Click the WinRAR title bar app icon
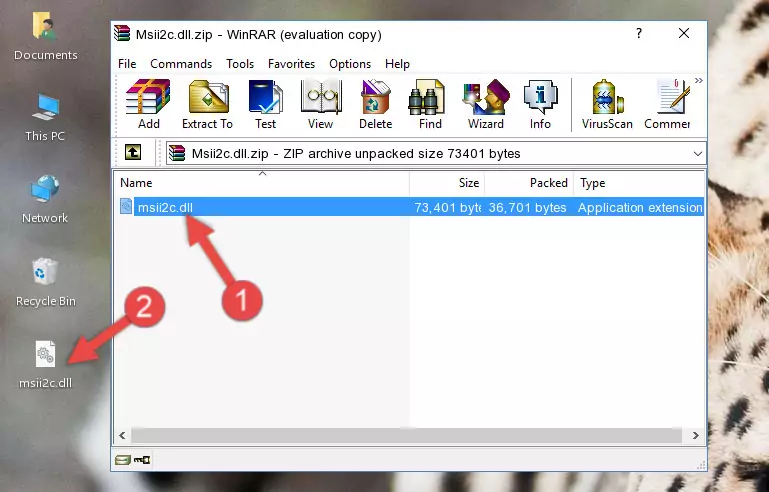The image size is (769, 492). click(x=123, y=34)
